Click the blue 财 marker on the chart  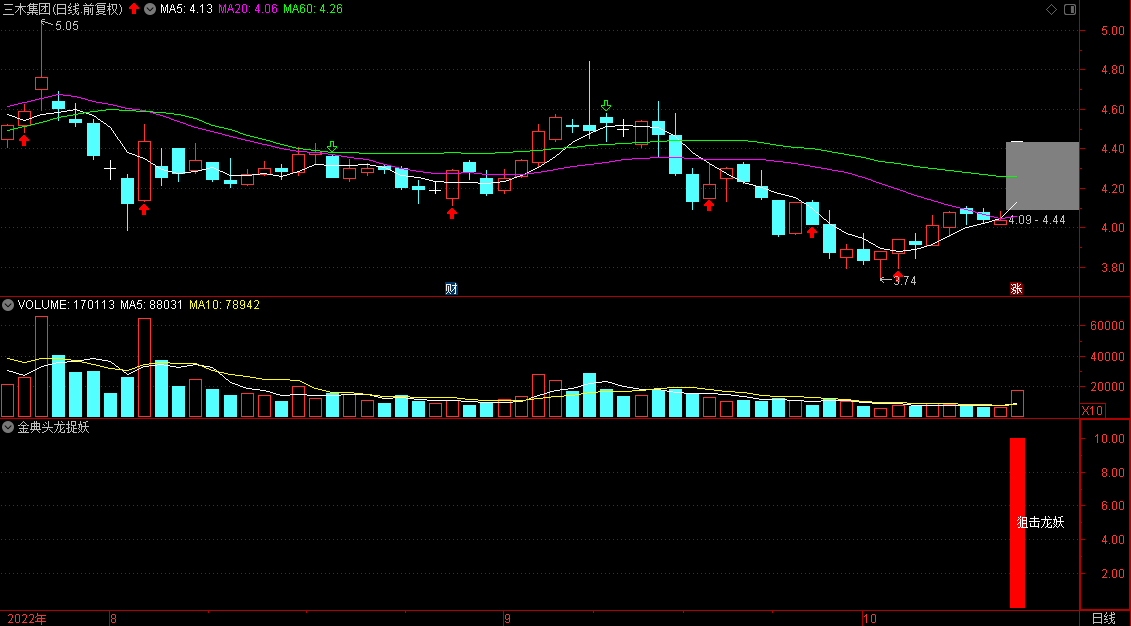452,288
